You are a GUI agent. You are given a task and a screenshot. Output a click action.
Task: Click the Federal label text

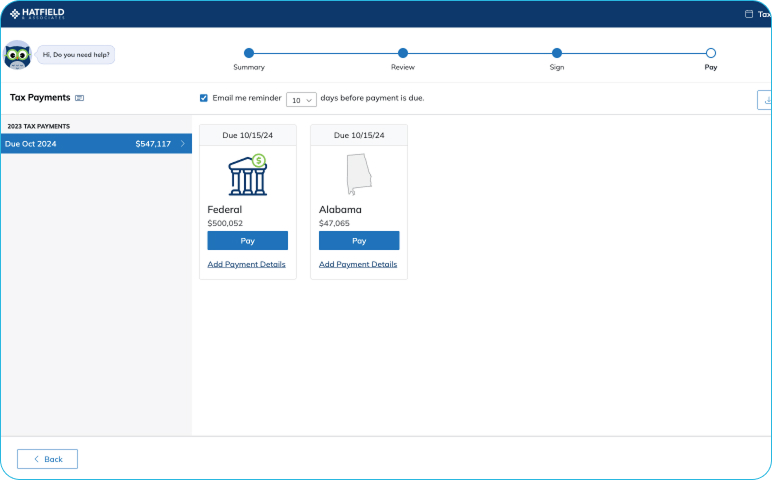[x=225, y=210]
